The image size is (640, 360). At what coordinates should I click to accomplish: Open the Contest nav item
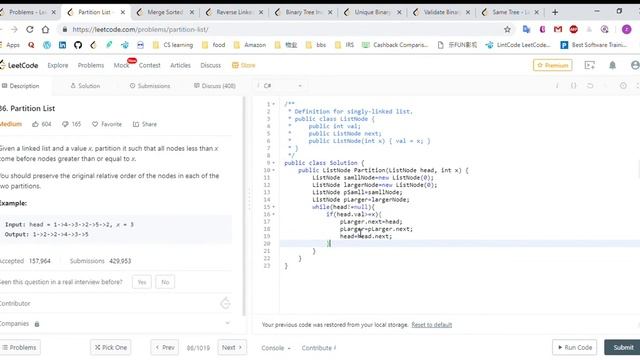pyautogui.click(x=149, y=65)
